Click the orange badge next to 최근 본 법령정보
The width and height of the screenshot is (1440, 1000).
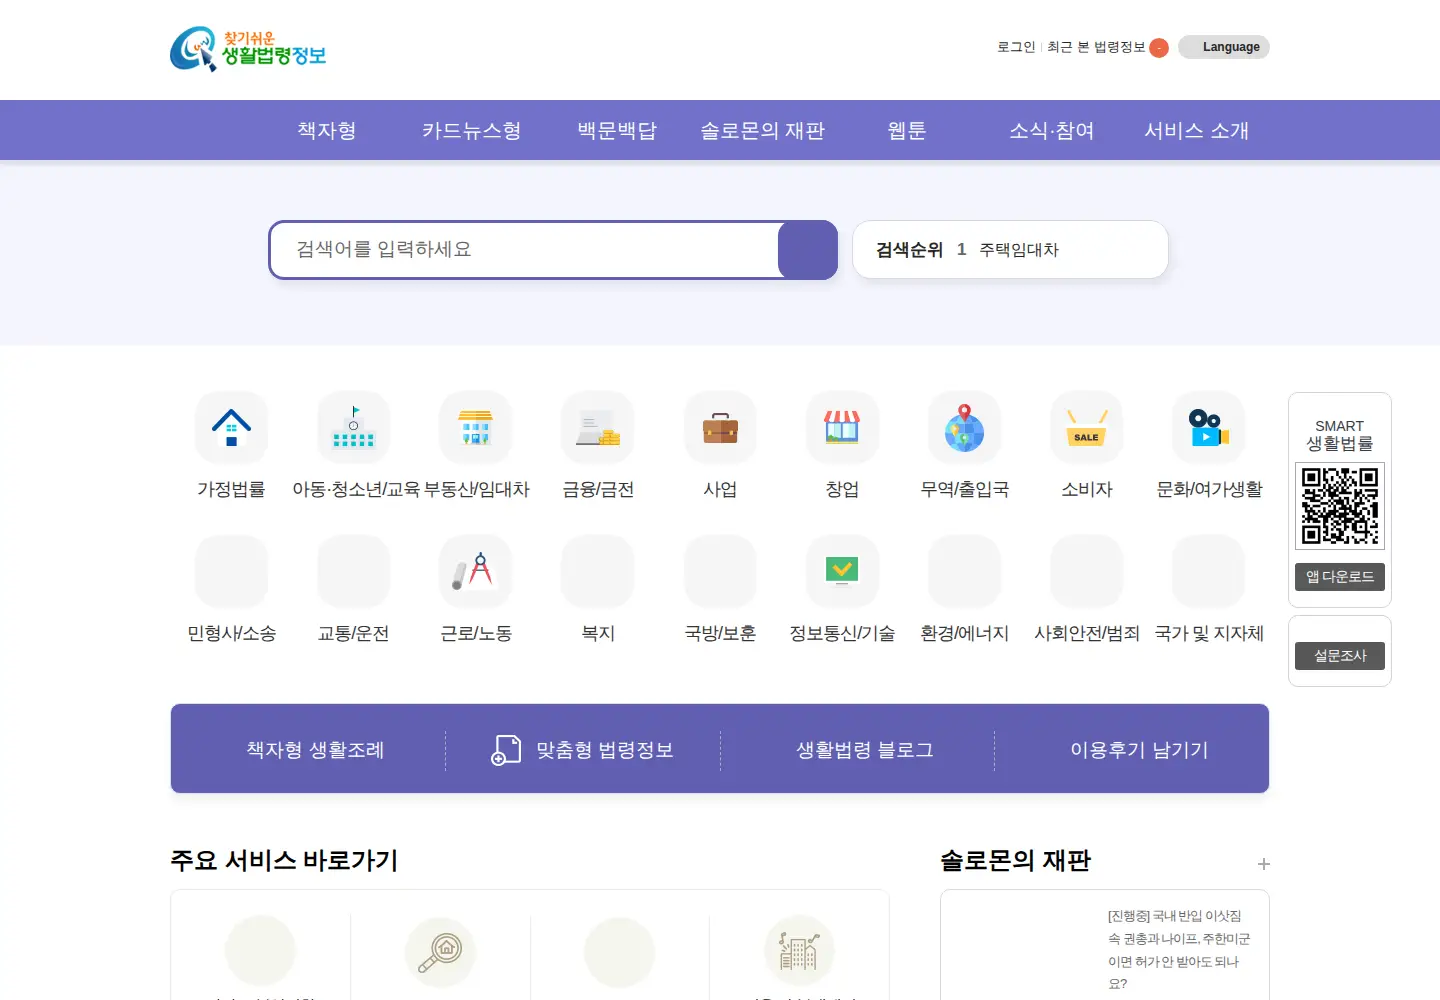(1159, 48)
